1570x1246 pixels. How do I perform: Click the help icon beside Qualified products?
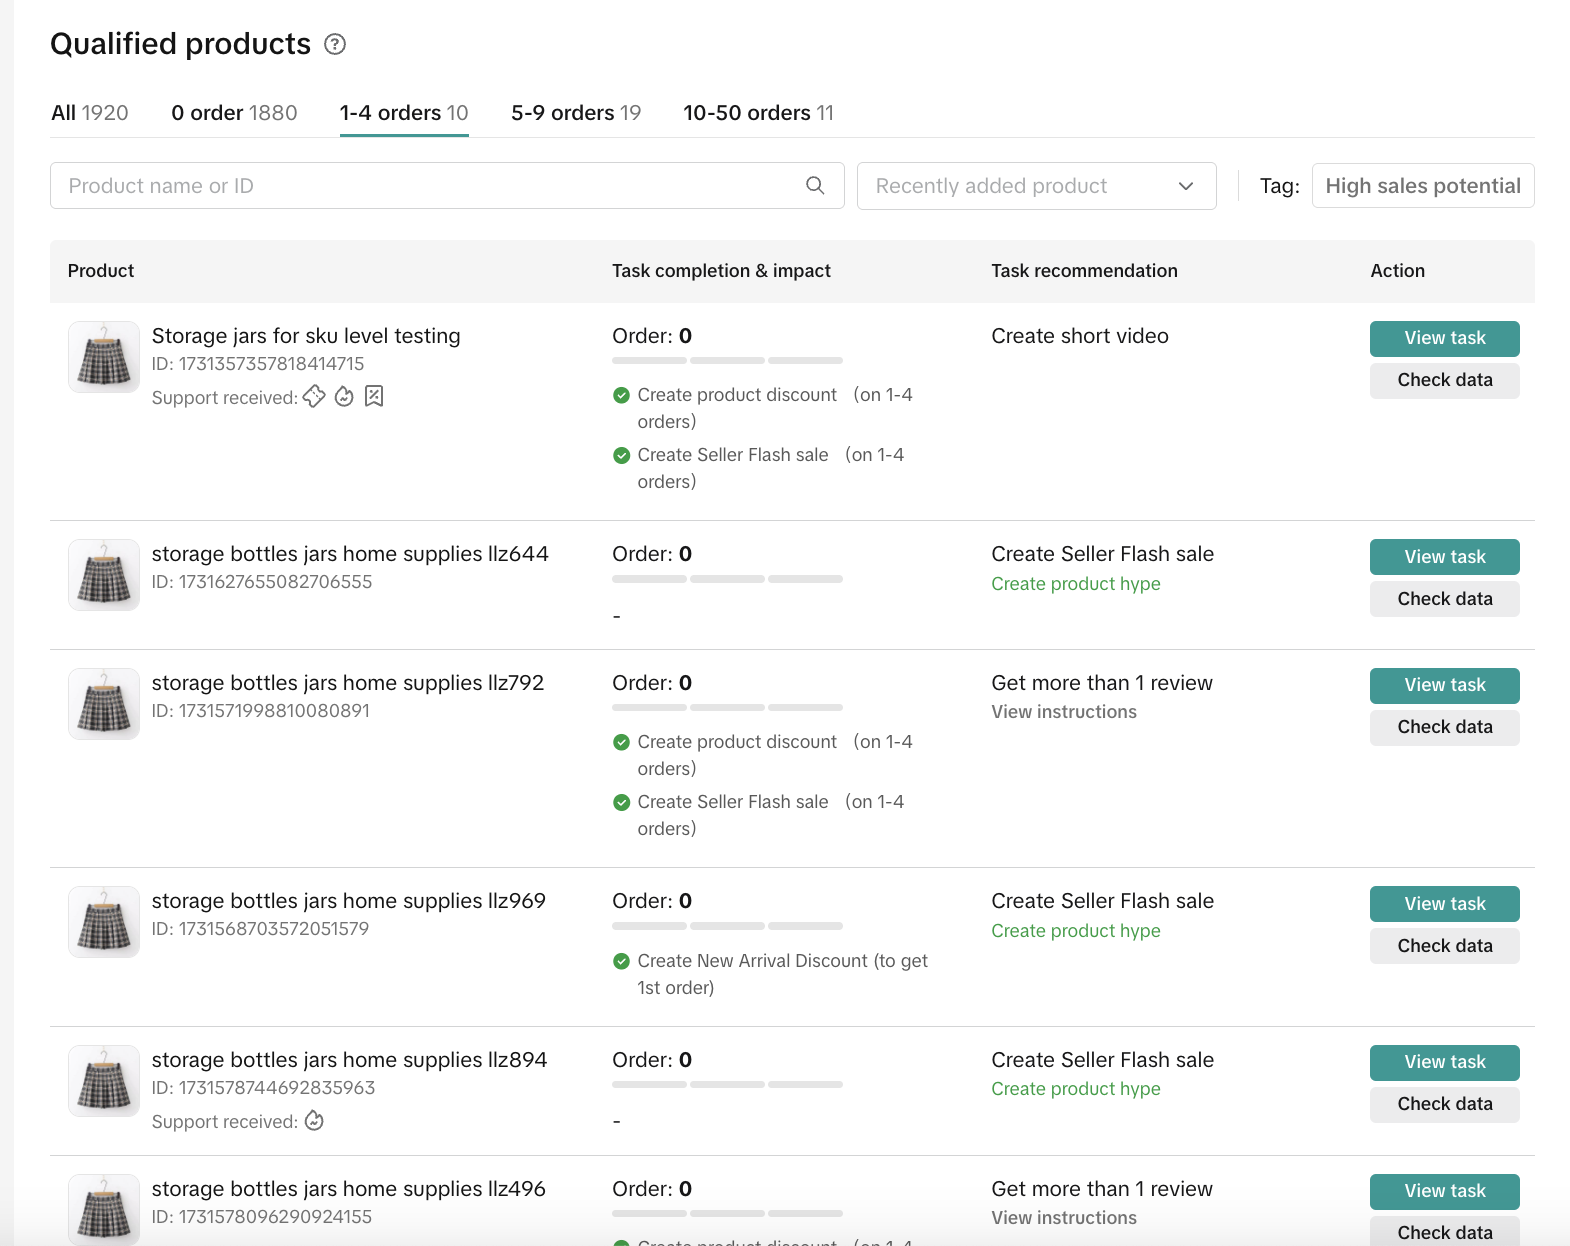pos(335,44)
